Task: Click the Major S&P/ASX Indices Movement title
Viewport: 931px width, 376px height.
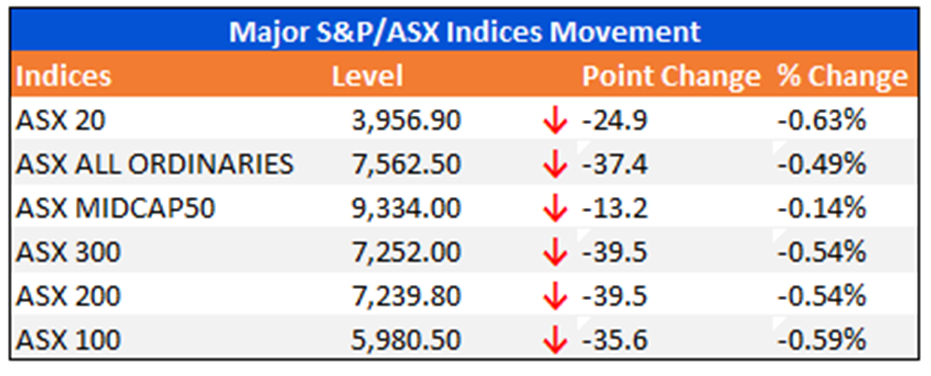Action: tap(465, 32)
